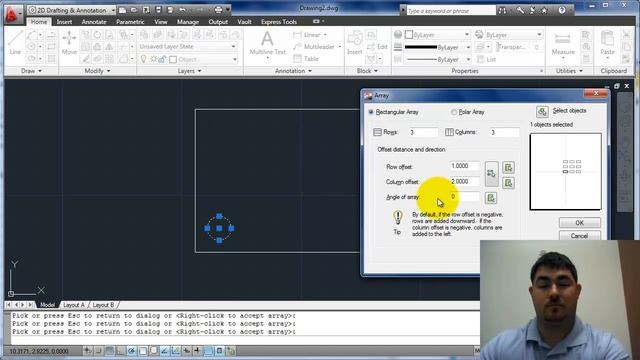Switch to Layout B tab
Screen dimensions: 640x360
(104, 305)
